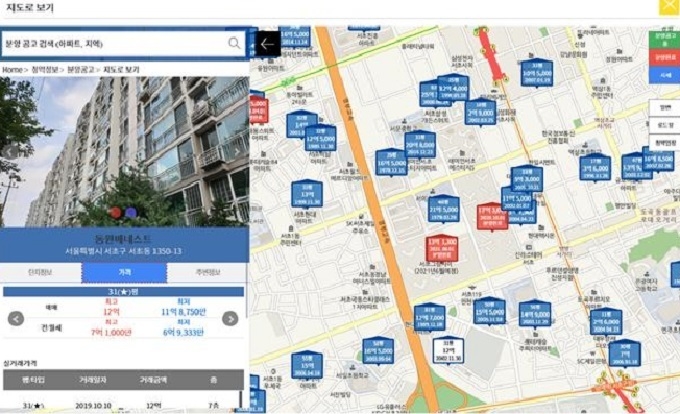Open the 2억 9,000 blue map marker
This screenshot has width=680, height=414.
(x=481, y=111)
